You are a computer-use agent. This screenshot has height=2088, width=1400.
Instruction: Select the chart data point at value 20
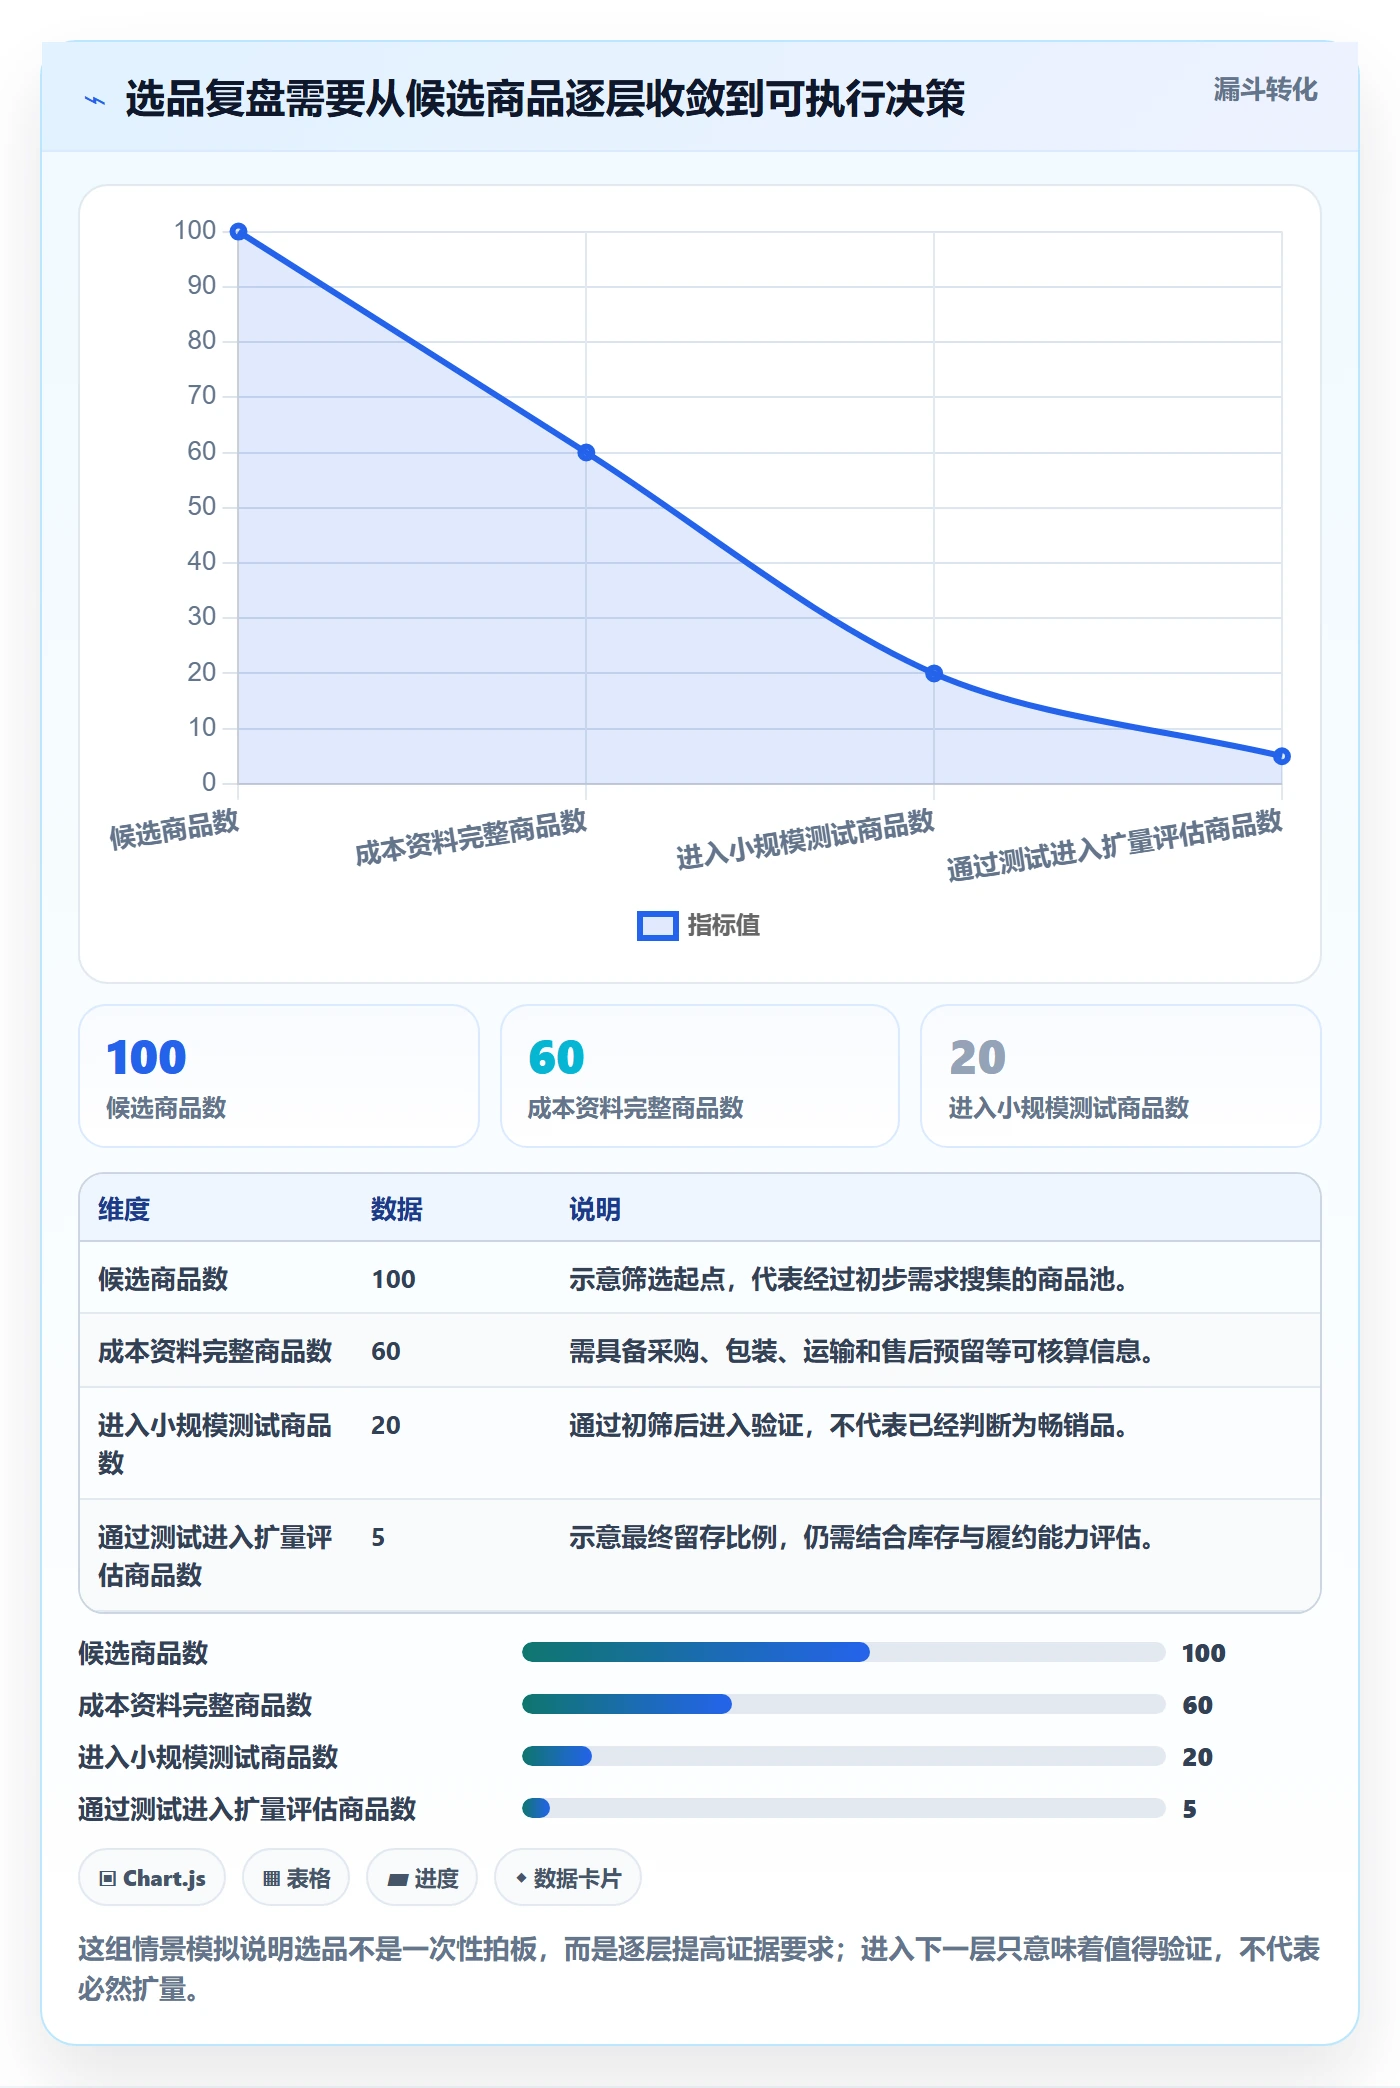(934, 674)
